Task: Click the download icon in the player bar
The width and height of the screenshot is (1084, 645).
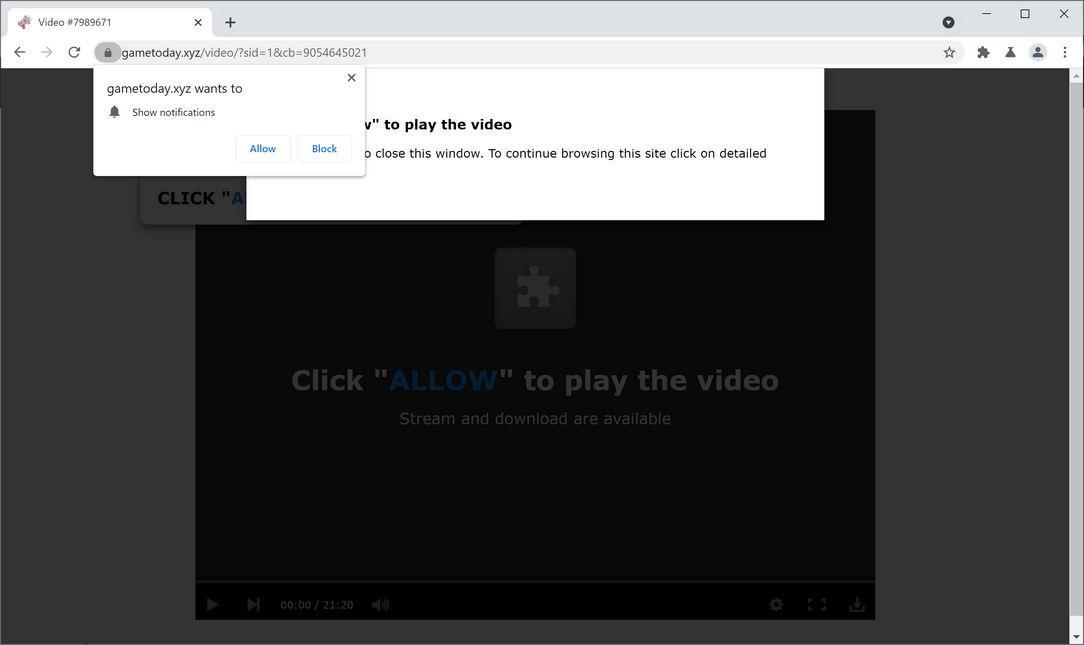Action: 858,604
